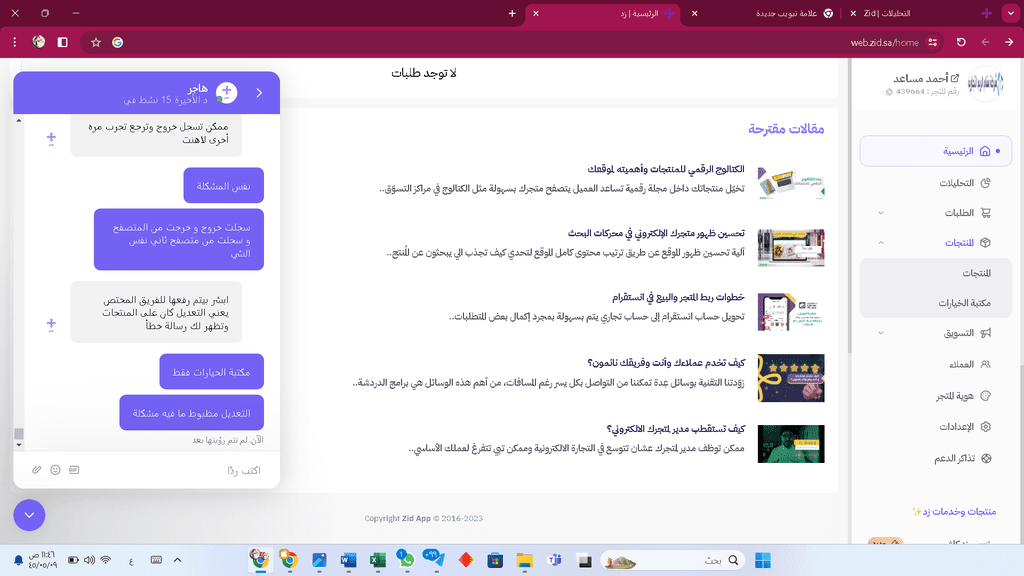
Task: Open emoji picker in chat
Action: coord(56,470)
